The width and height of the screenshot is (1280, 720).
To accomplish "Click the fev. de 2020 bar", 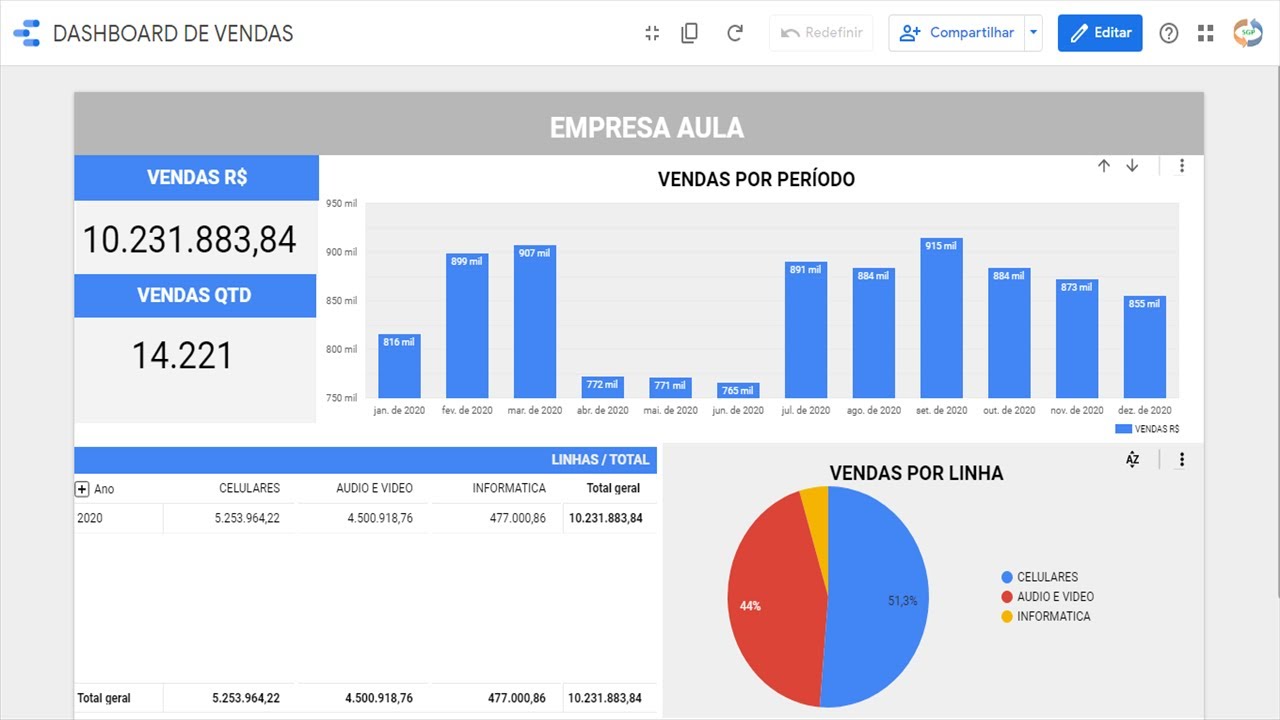I will click(467, 326).
